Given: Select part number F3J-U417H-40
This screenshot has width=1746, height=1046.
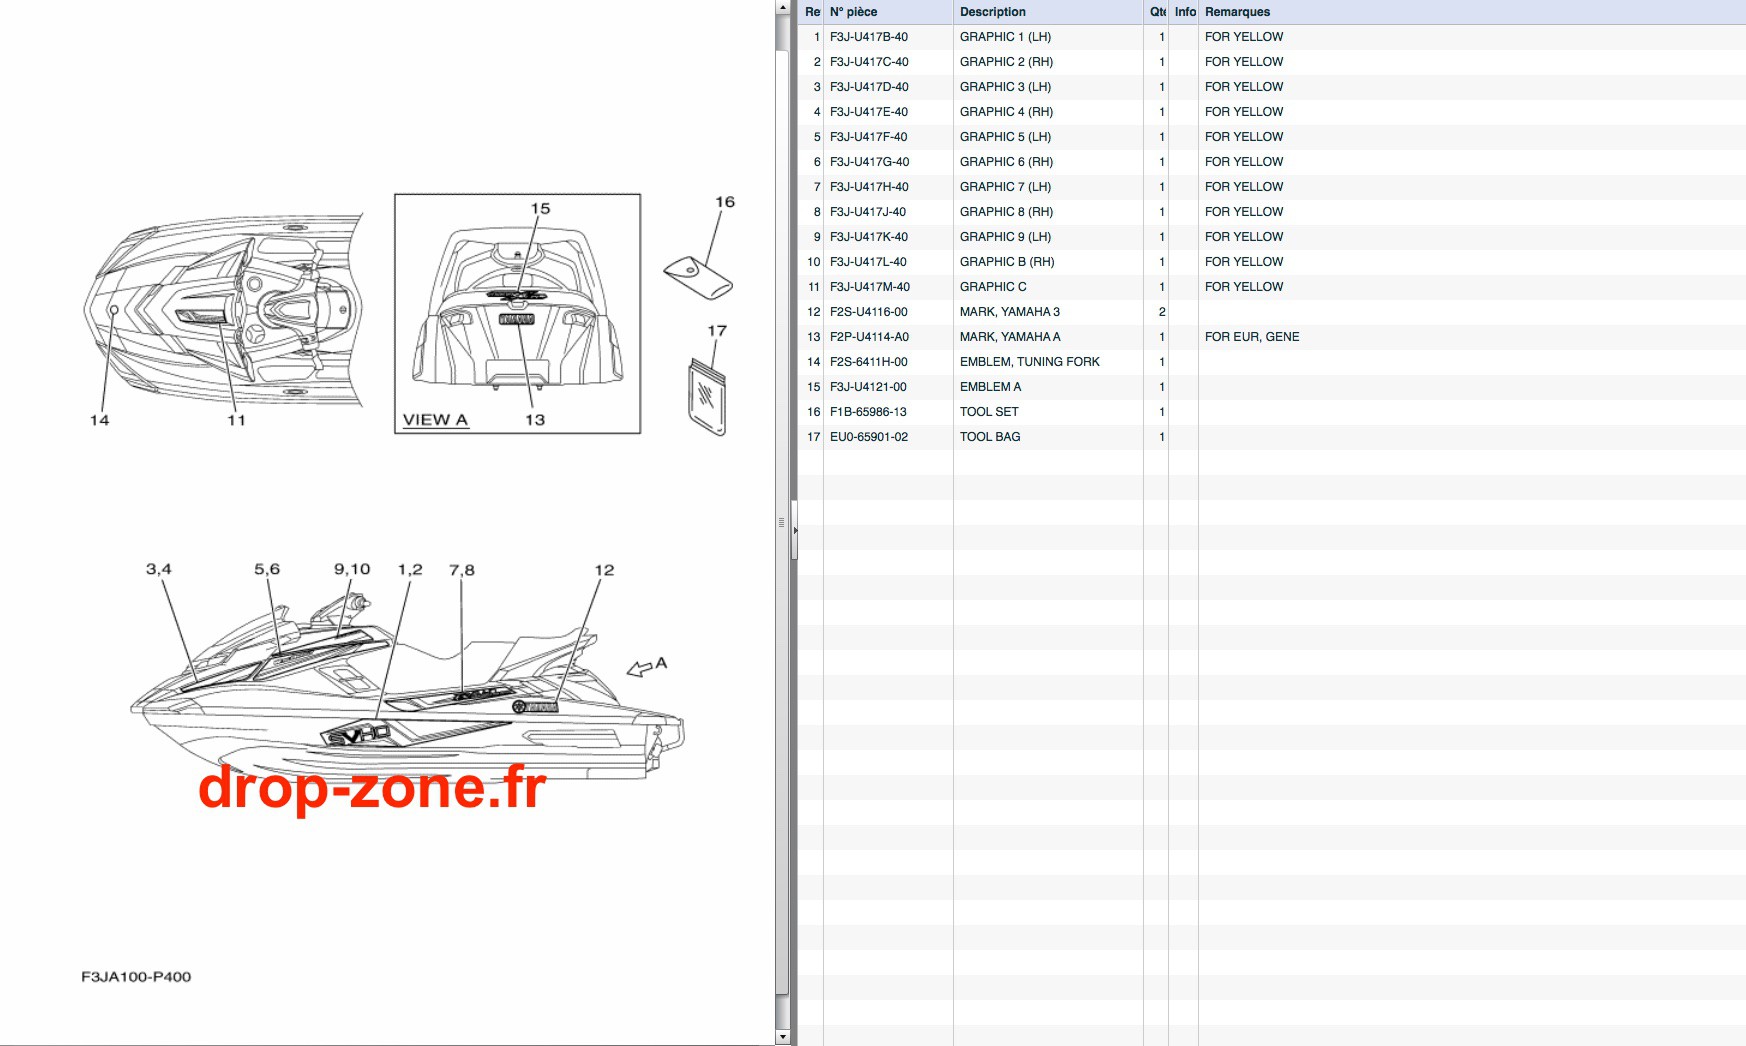Looking at the screenshot, I should pos(869,187).
